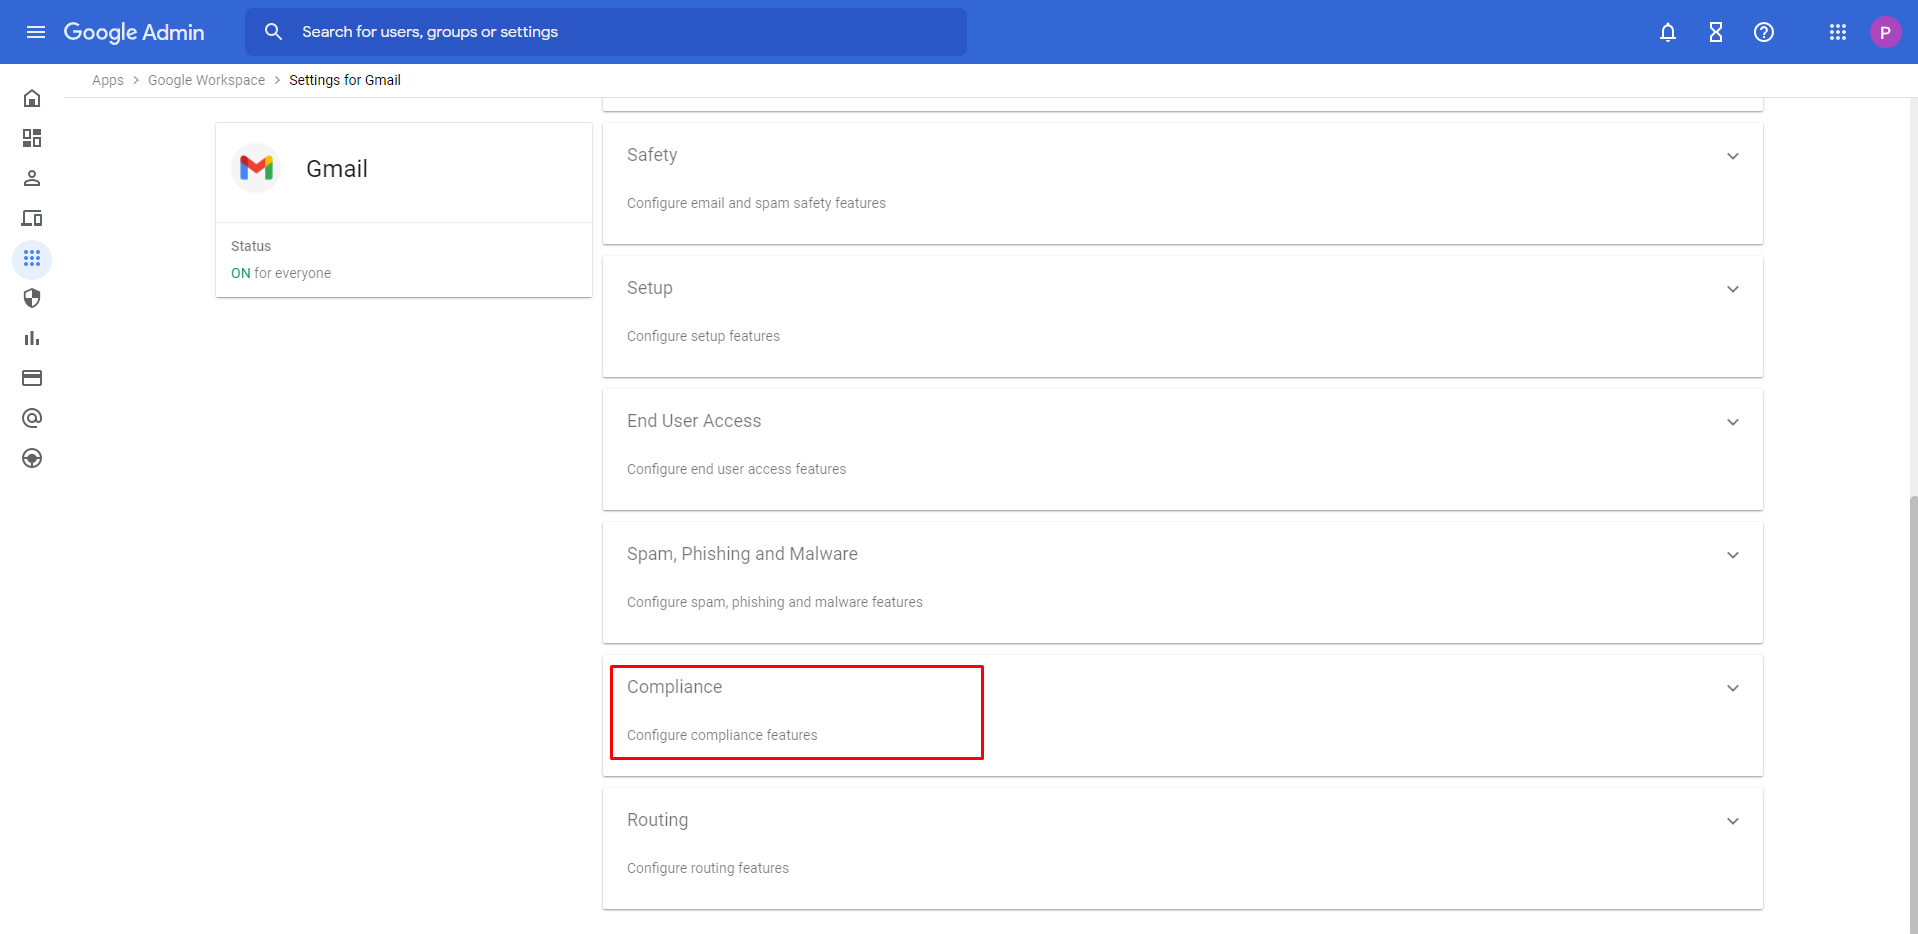The width and height of the screenshot is (1918, 934).
Task: Navigate to Apps breadcrumb
Action: (x=108, y=80)
